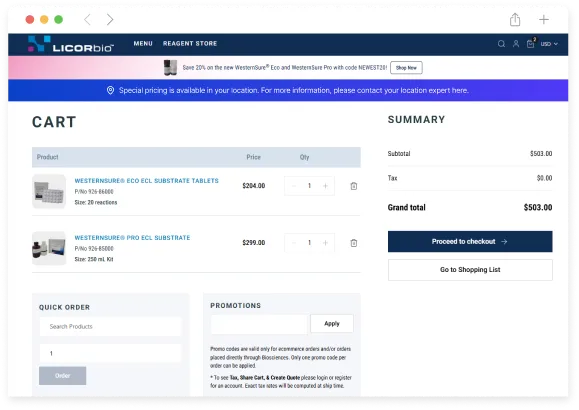Go back with browser back arrow
Image resolution: width=579 pixels, height=410 pixels.
coord(88,19)
